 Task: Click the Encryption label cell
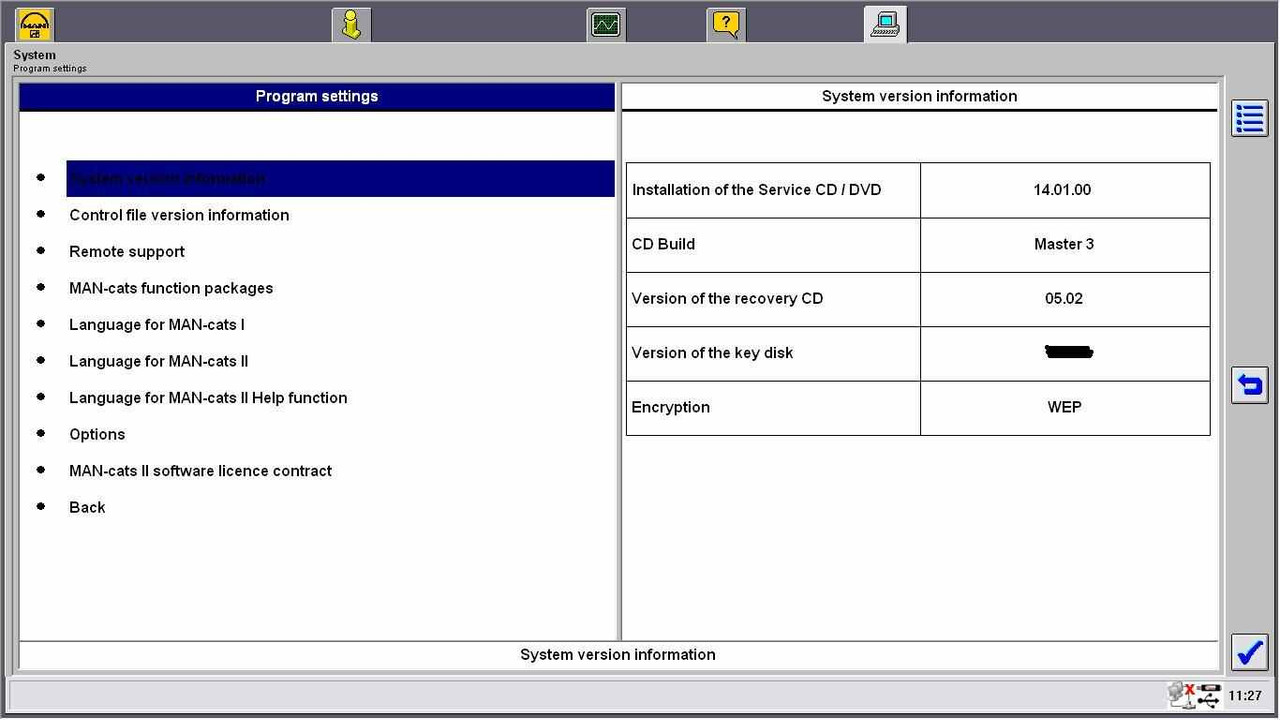(773, 408)
